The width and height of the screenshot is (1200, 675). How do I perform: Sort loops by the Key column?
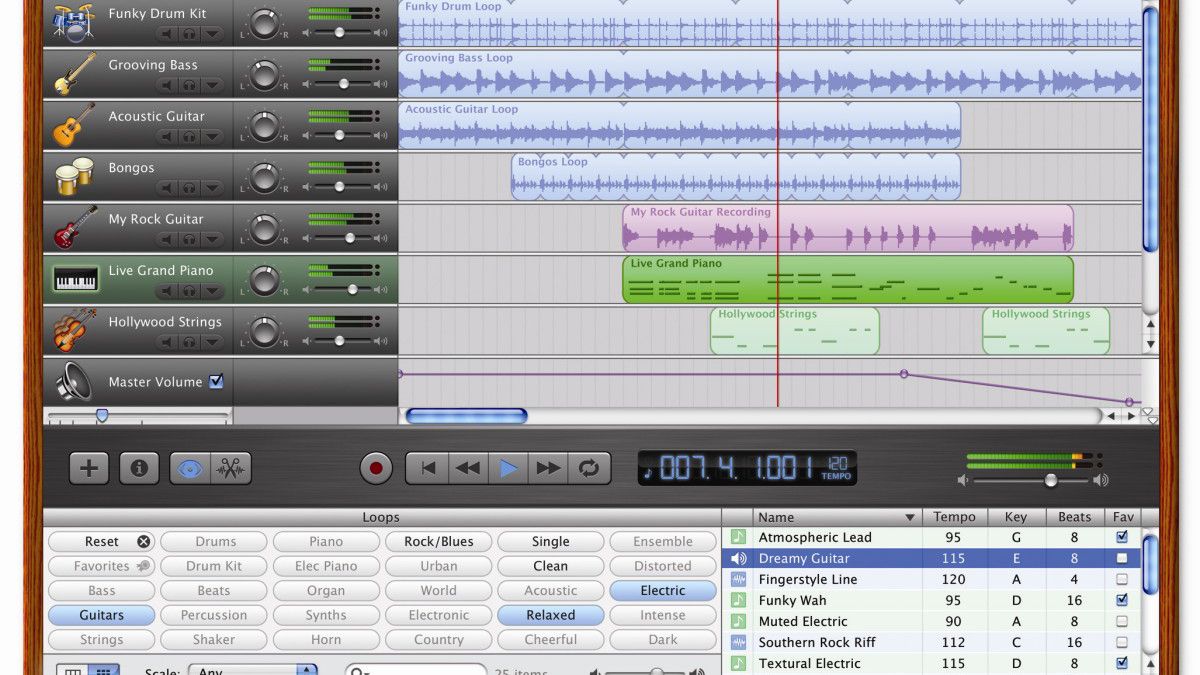[1015, 517]
